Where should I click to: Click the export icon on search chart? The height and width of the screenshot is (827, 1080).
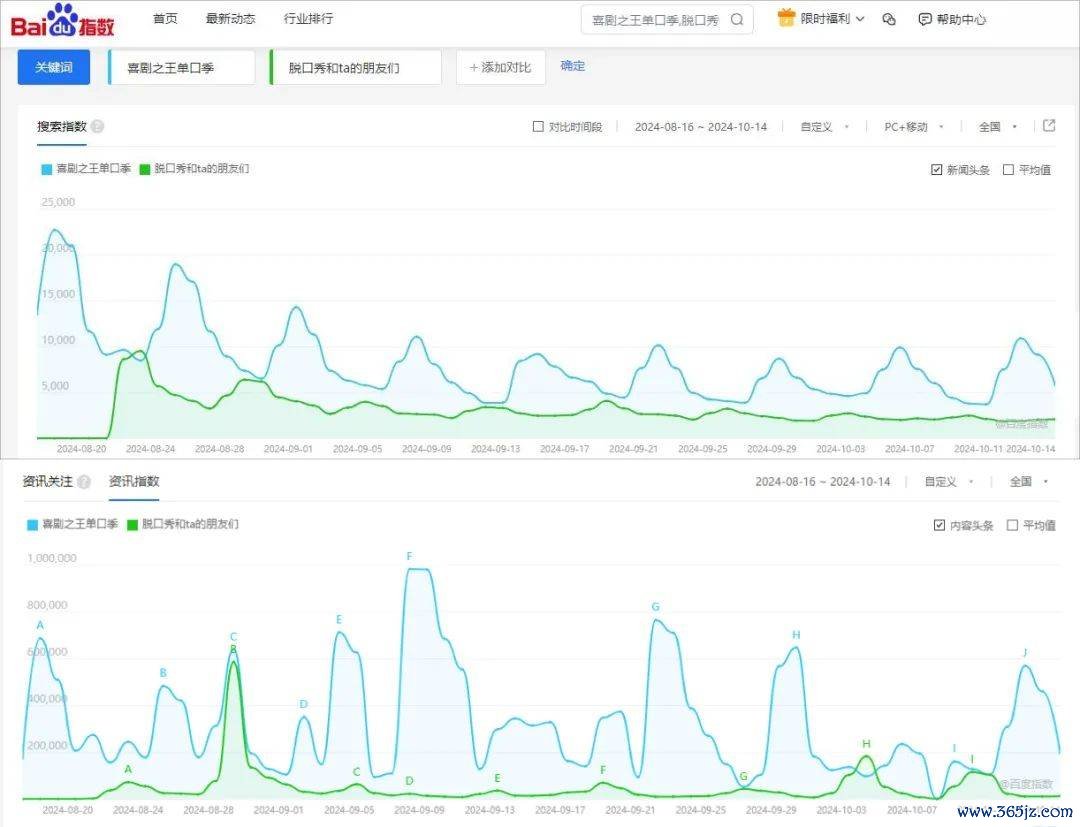[x=1049, y=126]
